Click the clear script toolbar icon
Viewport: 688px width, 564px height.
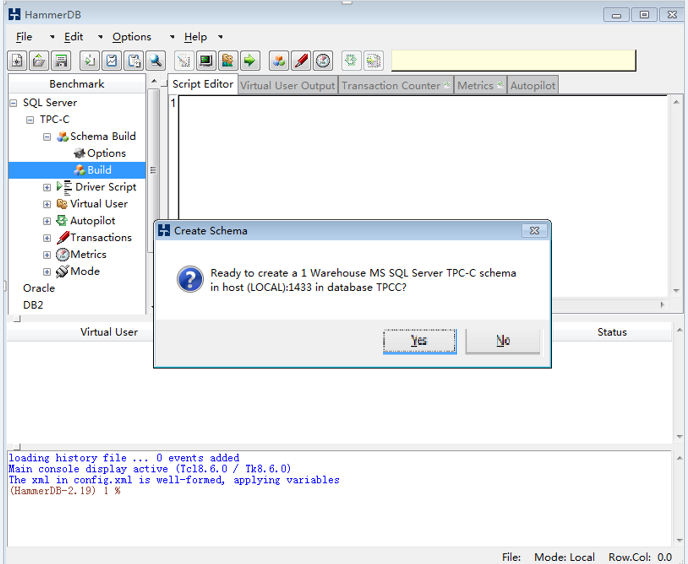pos(184,61)
